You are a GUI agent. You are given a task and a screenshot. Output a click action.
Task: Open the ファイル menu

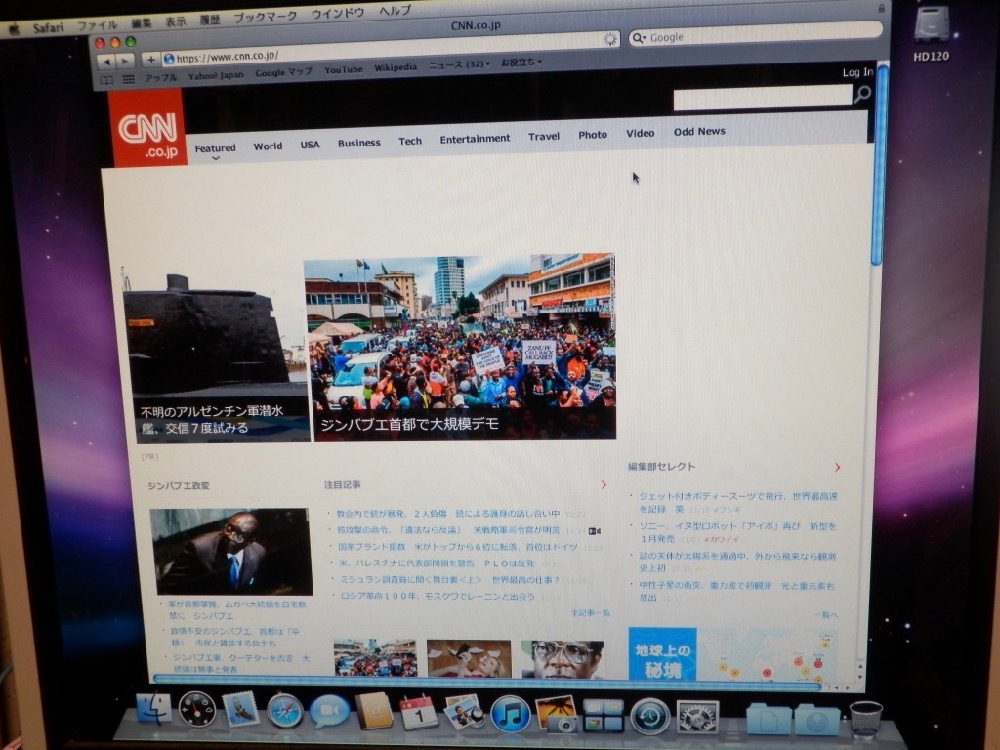[97, 25]
